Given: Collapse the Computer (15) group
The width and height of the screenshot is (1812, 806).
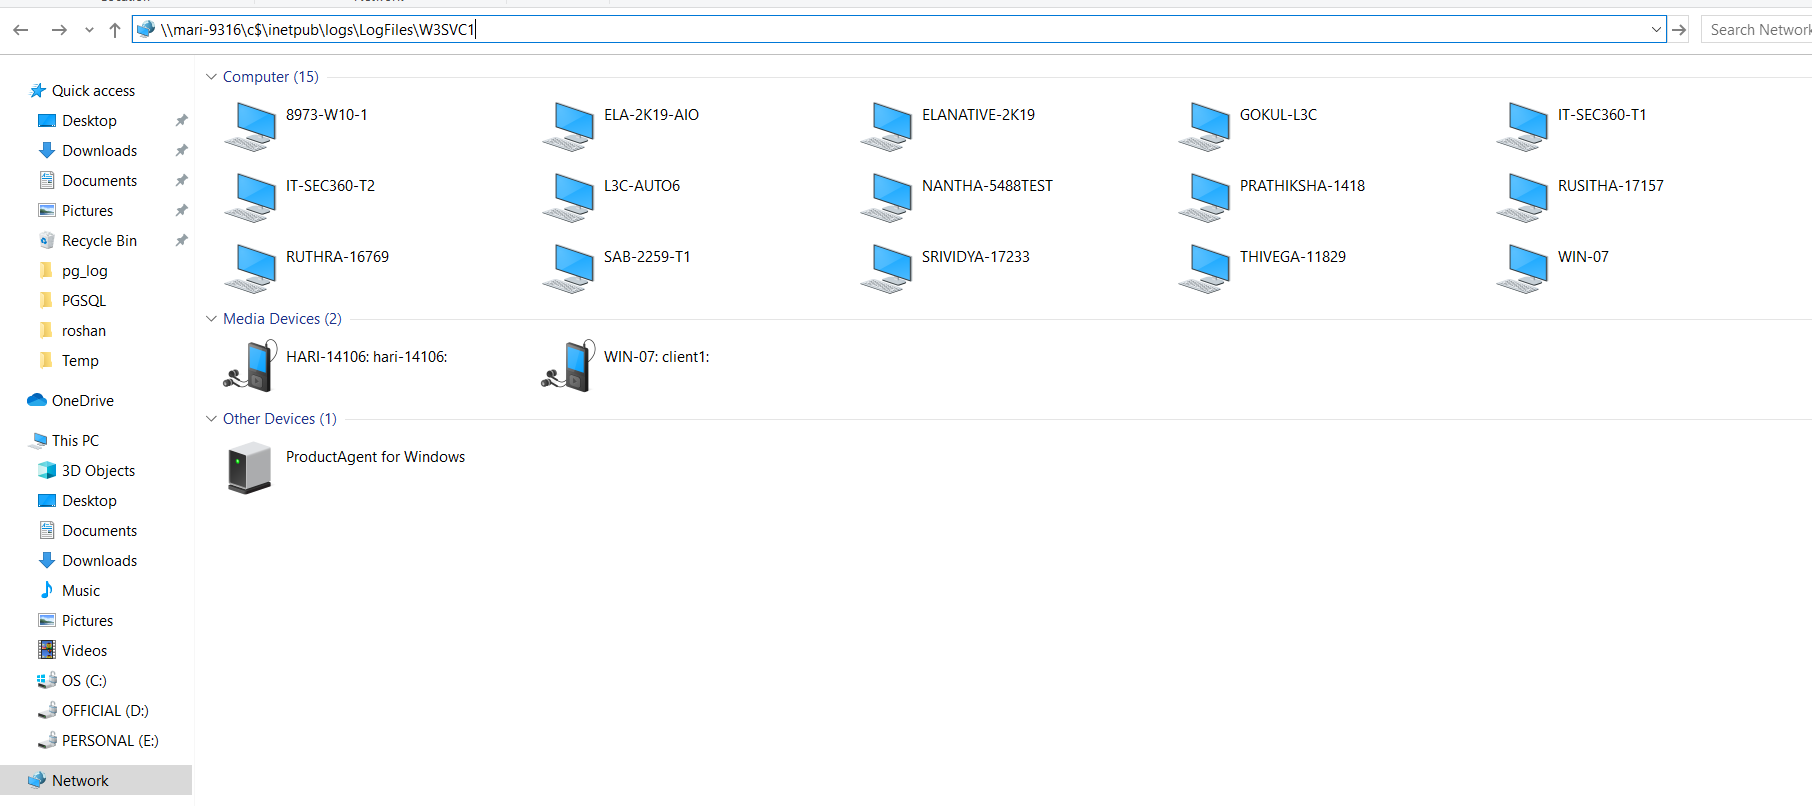Looking at the screenshot, I should click(211, 77).
